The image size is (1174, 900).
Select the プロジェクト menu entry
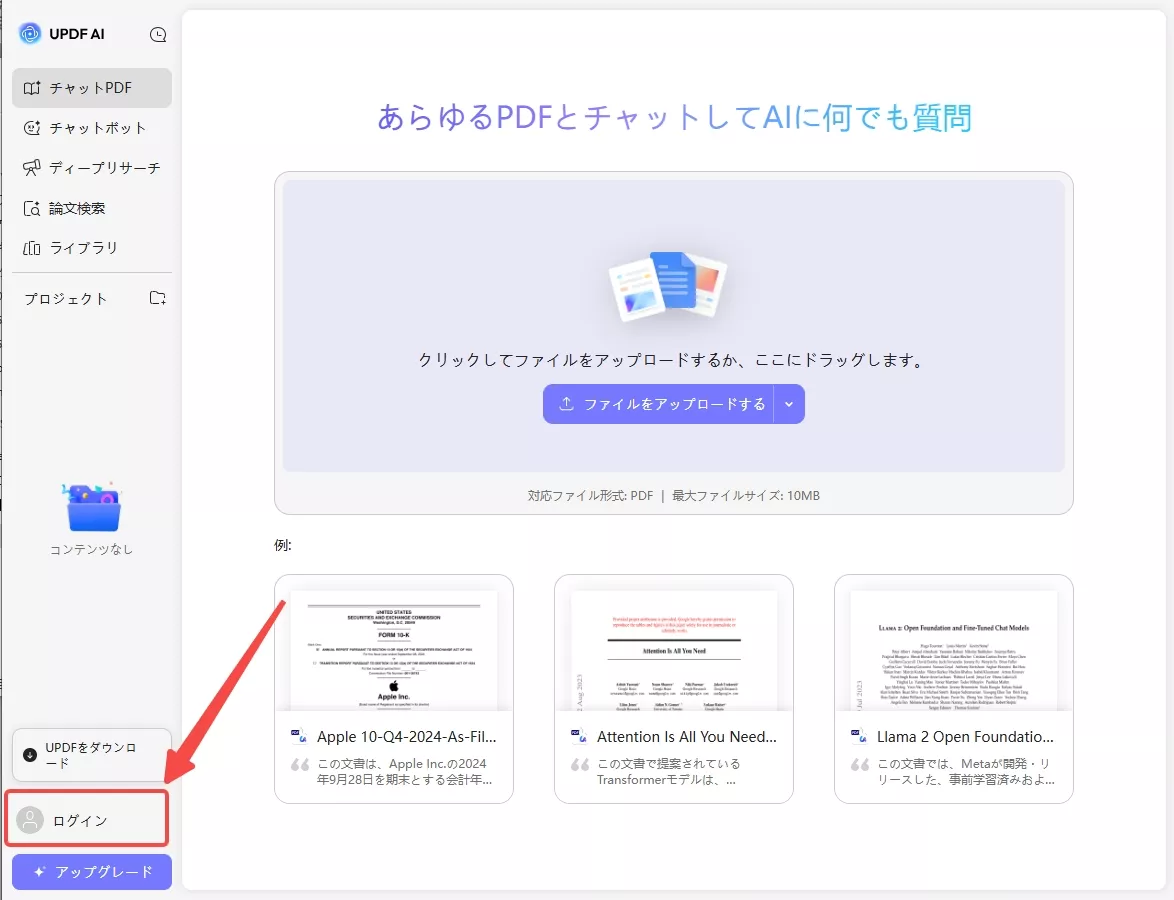(x=66, y=297)
